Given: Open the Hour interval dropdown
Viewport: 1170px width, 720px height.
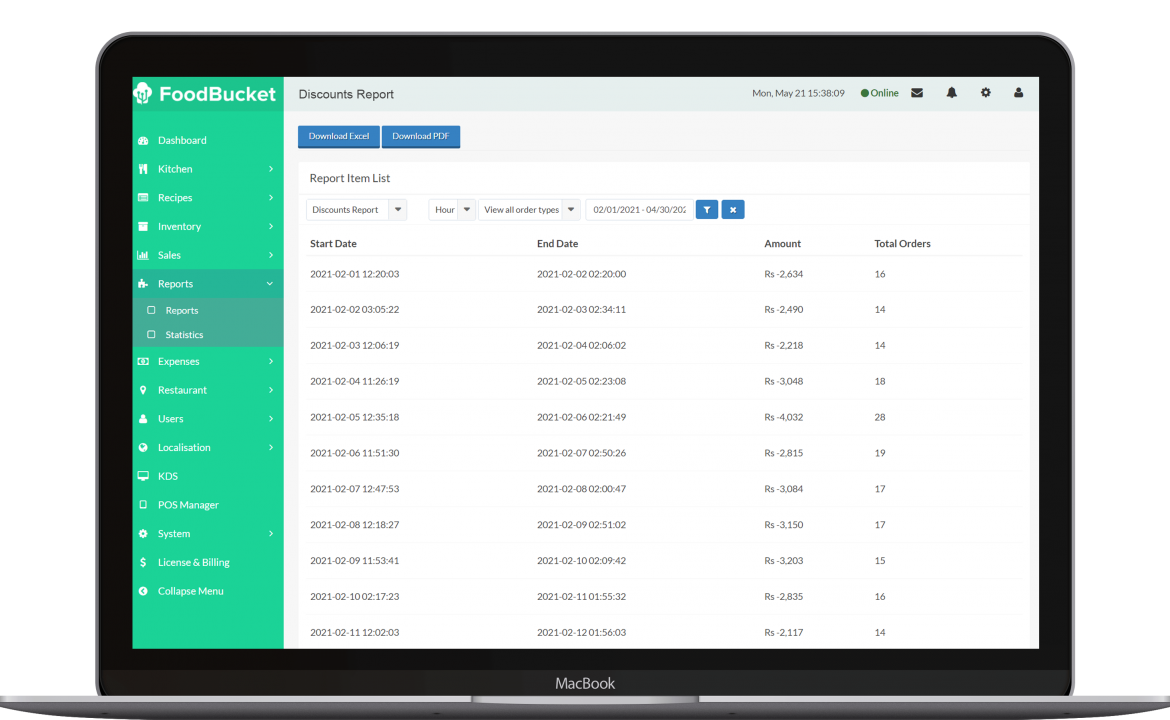Looking at the screenshot, I should (x=452, y=210).
